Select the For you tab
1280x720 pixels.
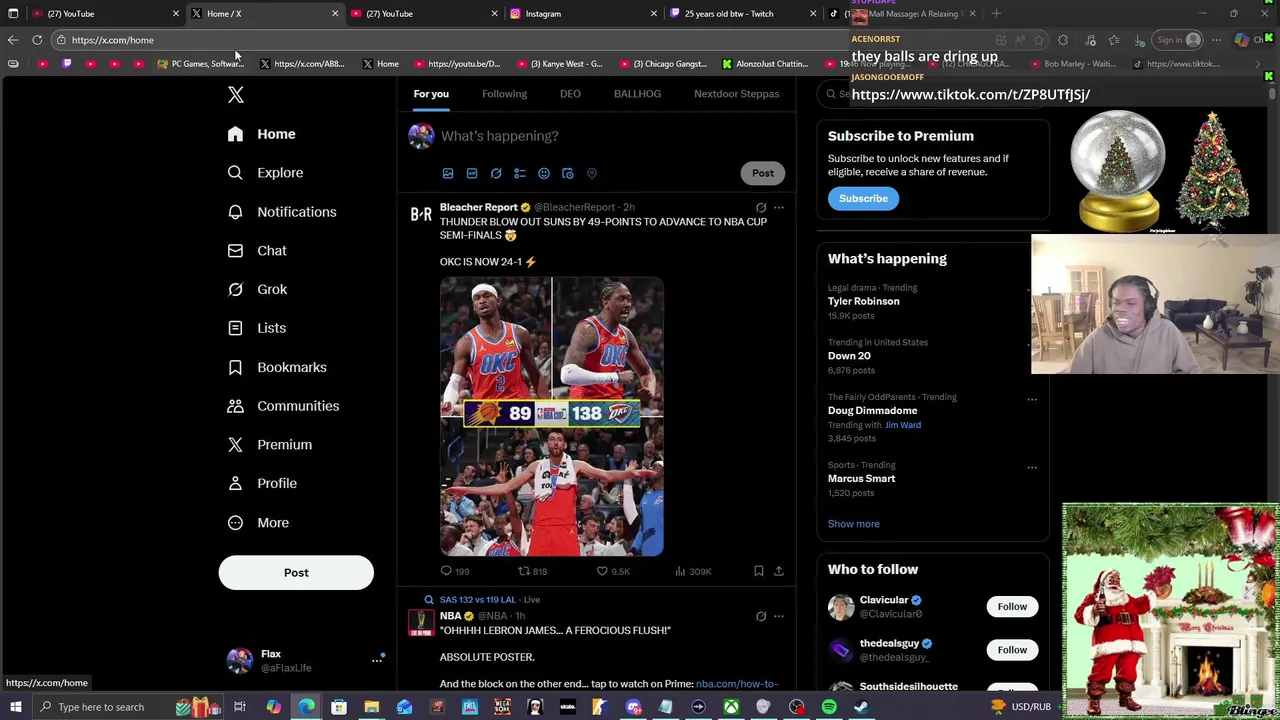(431, 94)
